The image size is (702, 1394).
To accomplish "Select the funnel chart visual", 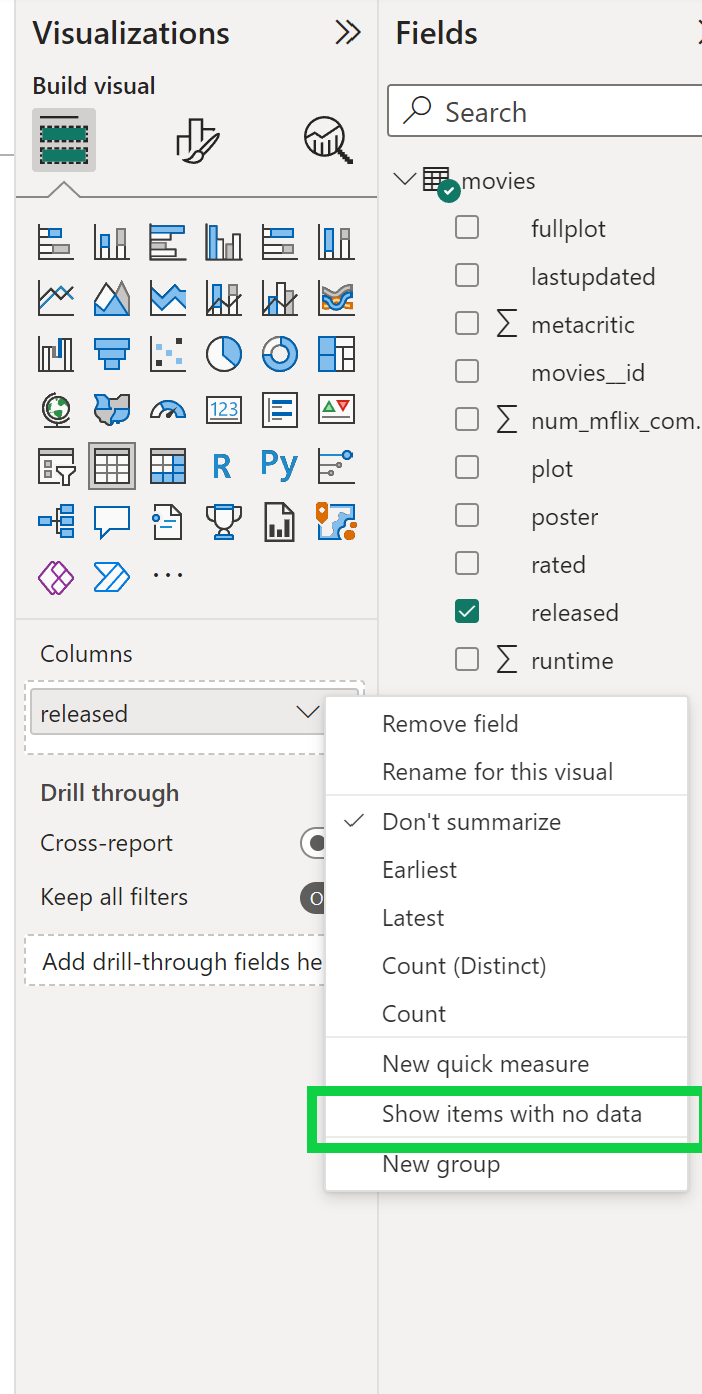I will (x=111, y=353).
